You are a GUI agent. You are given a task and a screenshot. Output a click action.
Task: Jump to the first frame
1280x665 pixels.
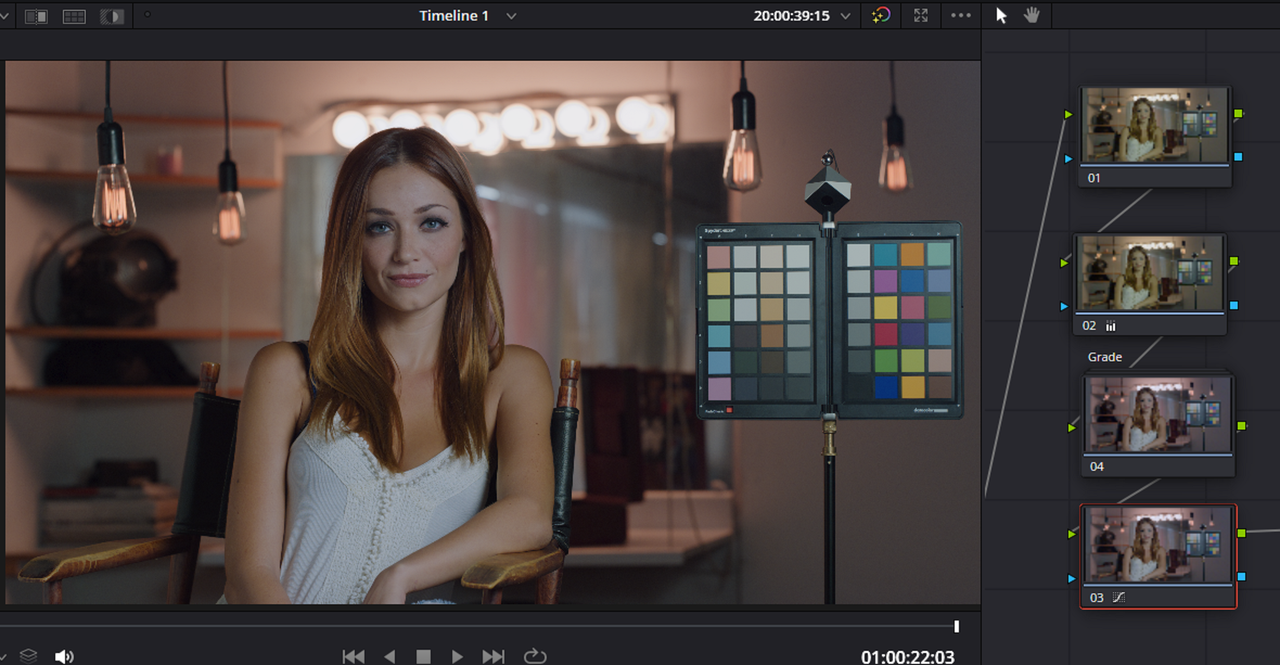(x=353, y=656)
